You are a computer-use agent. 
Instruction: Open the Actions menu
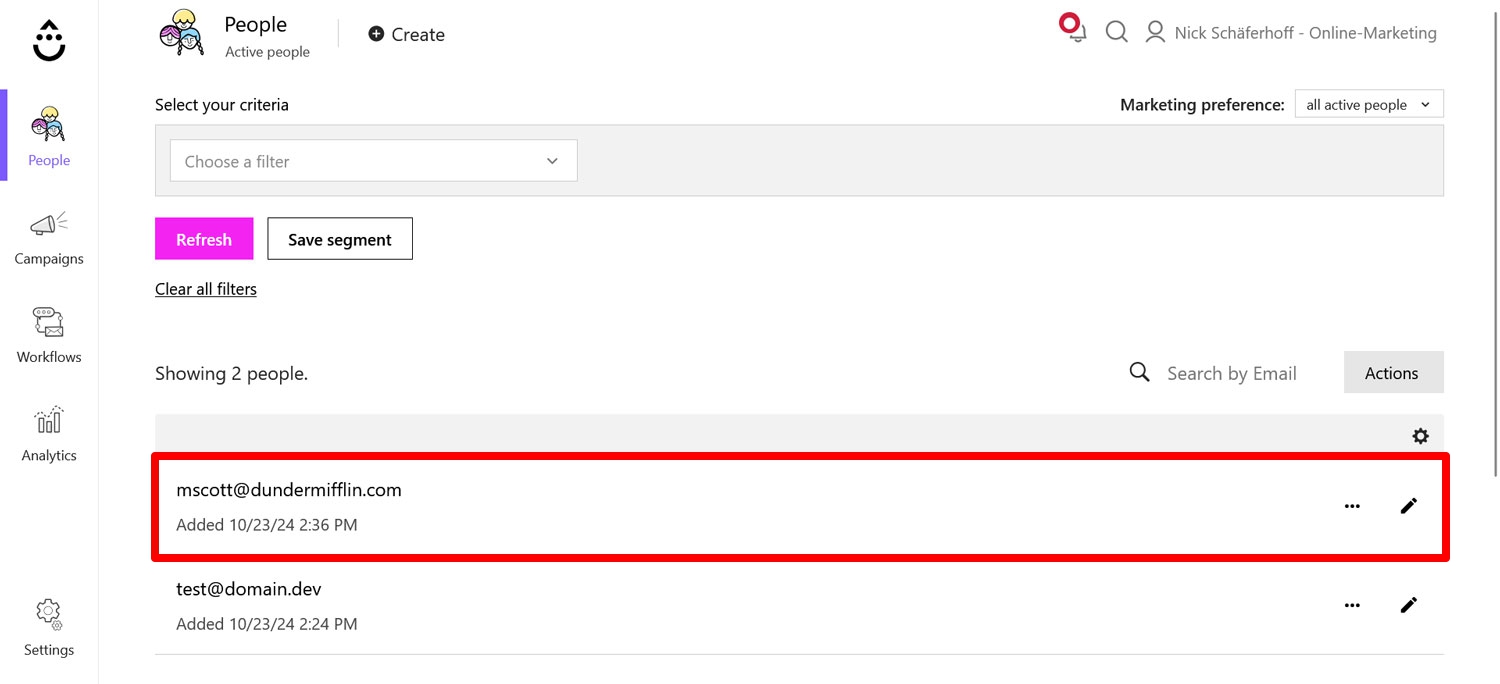point(1393,373)
